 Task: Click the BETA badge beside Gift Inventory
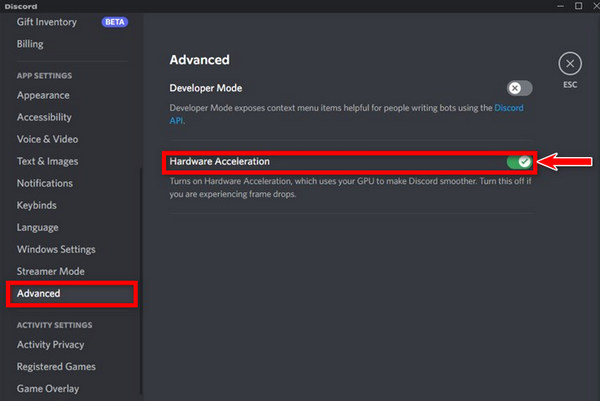pyautogui.click(x=114, y=22)
